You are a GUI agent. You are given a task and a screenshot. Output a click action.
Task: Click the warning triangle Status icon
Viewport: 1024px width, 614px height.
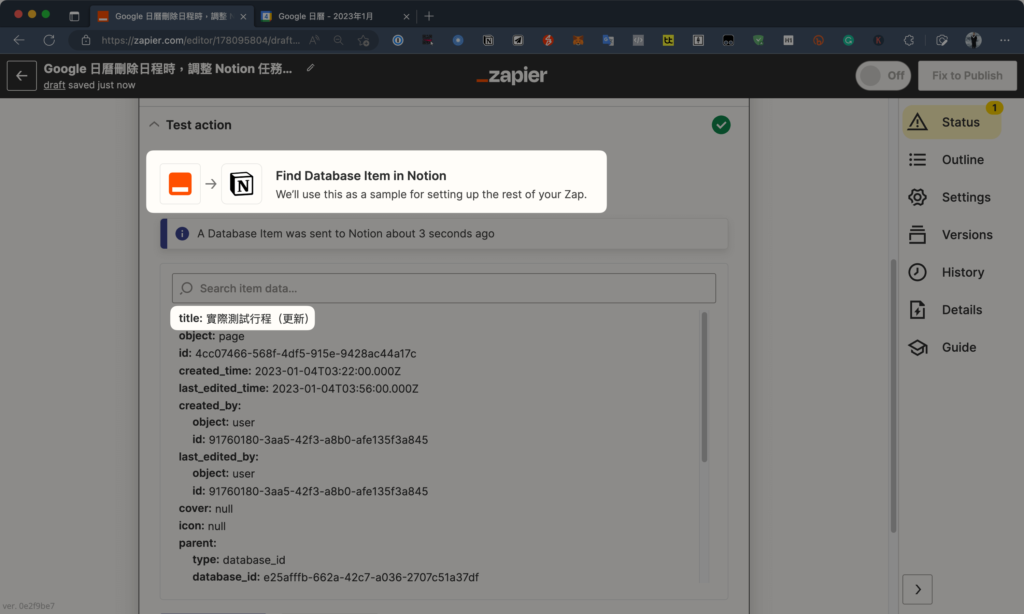[918, 122]
